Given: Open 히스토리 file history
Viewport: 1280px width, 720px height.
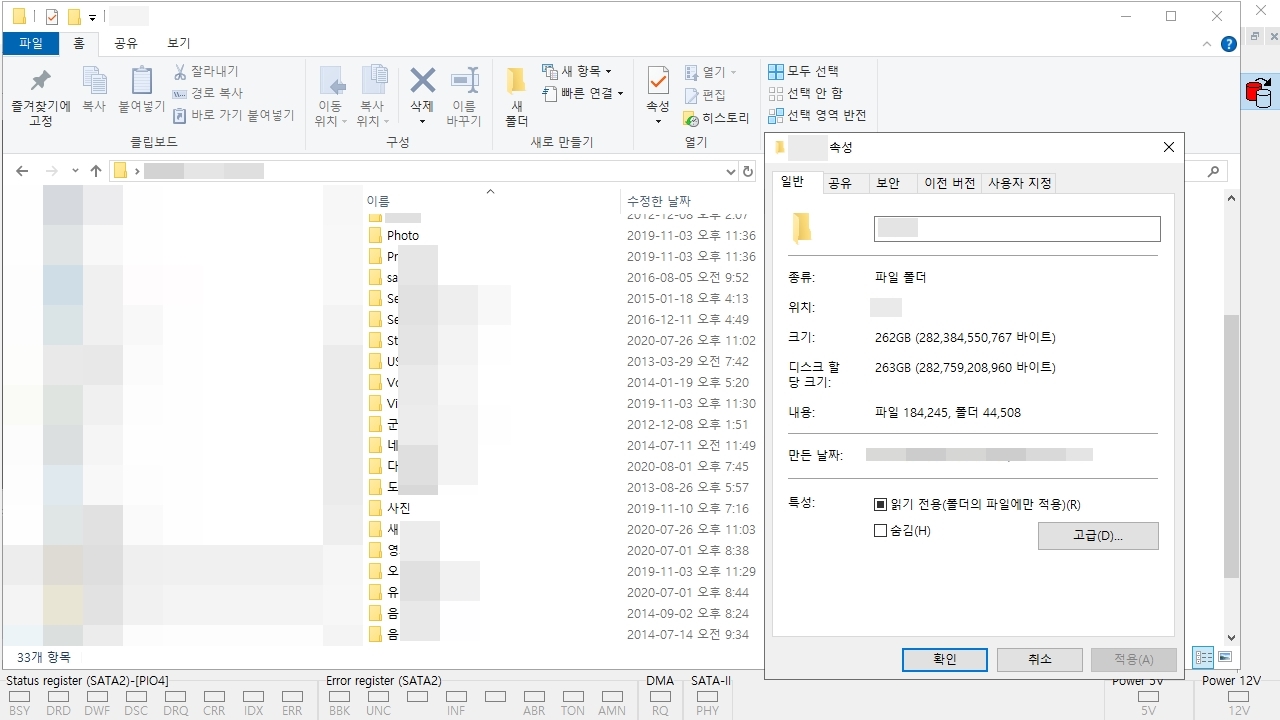Looking at the screenshot, I should coord(716,118).
